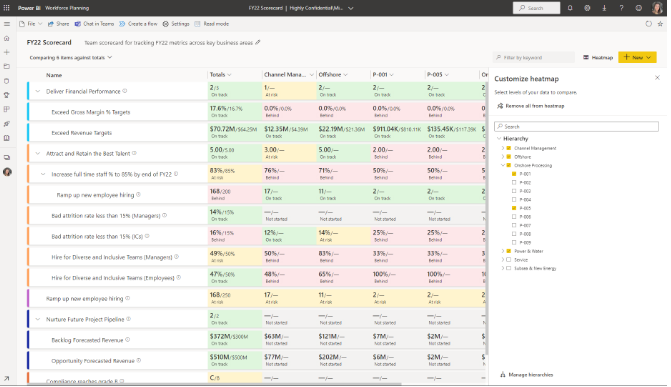Uncheck Offshore checkbox in hierarchy
Viewport: 671px width, 387px height.
509,157
